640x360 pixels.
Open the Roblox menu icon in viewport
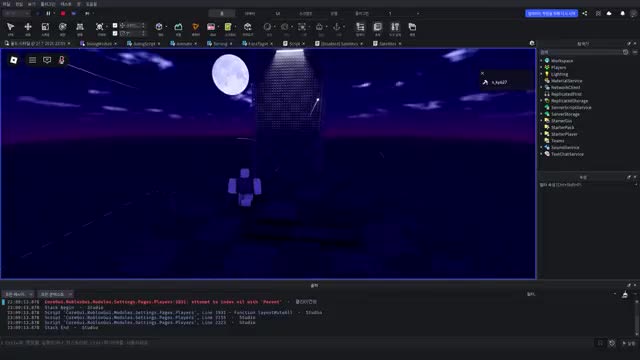[x=13, y=60]
